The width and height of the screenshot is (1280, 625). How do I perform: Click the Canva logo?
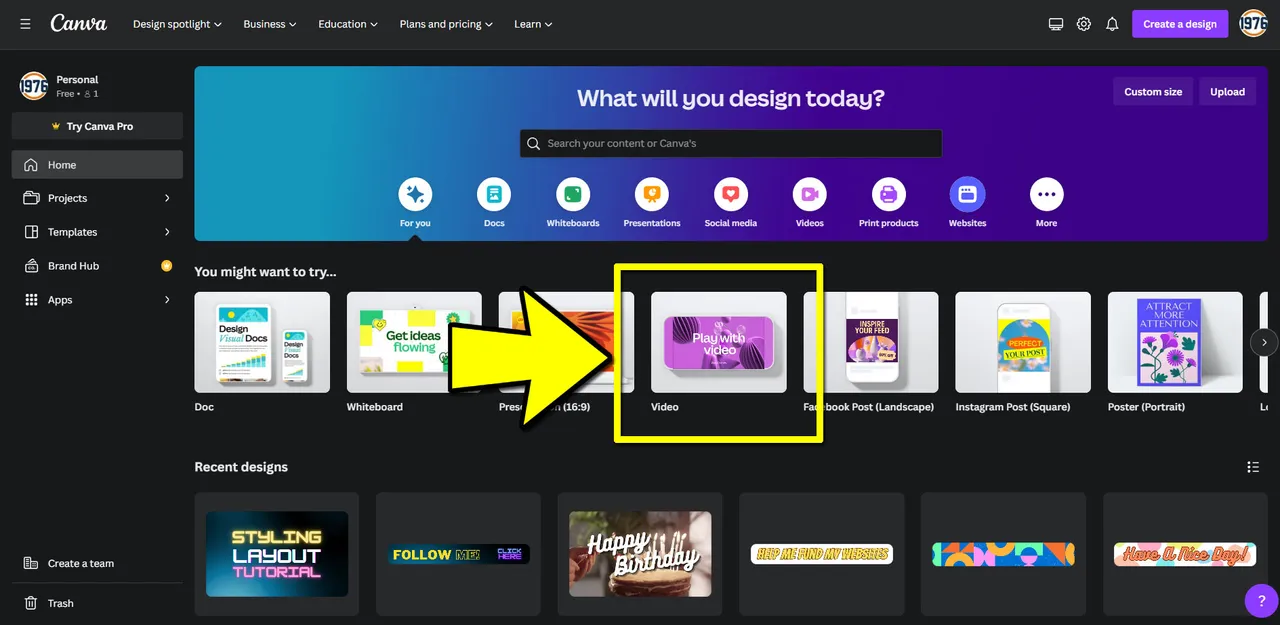78,23
